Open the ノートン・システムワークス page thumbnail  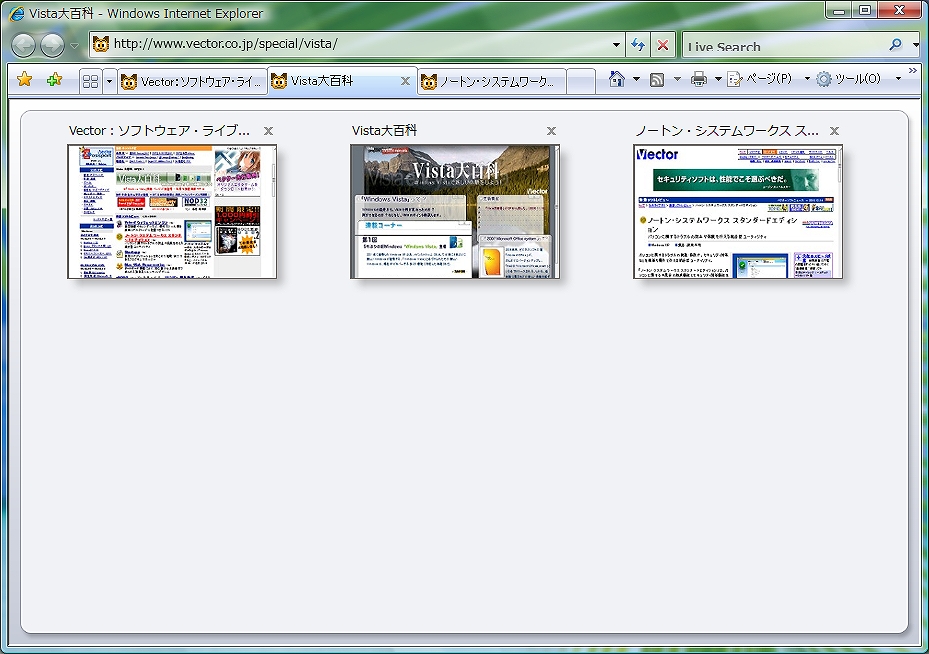click(x=738, y=211)
